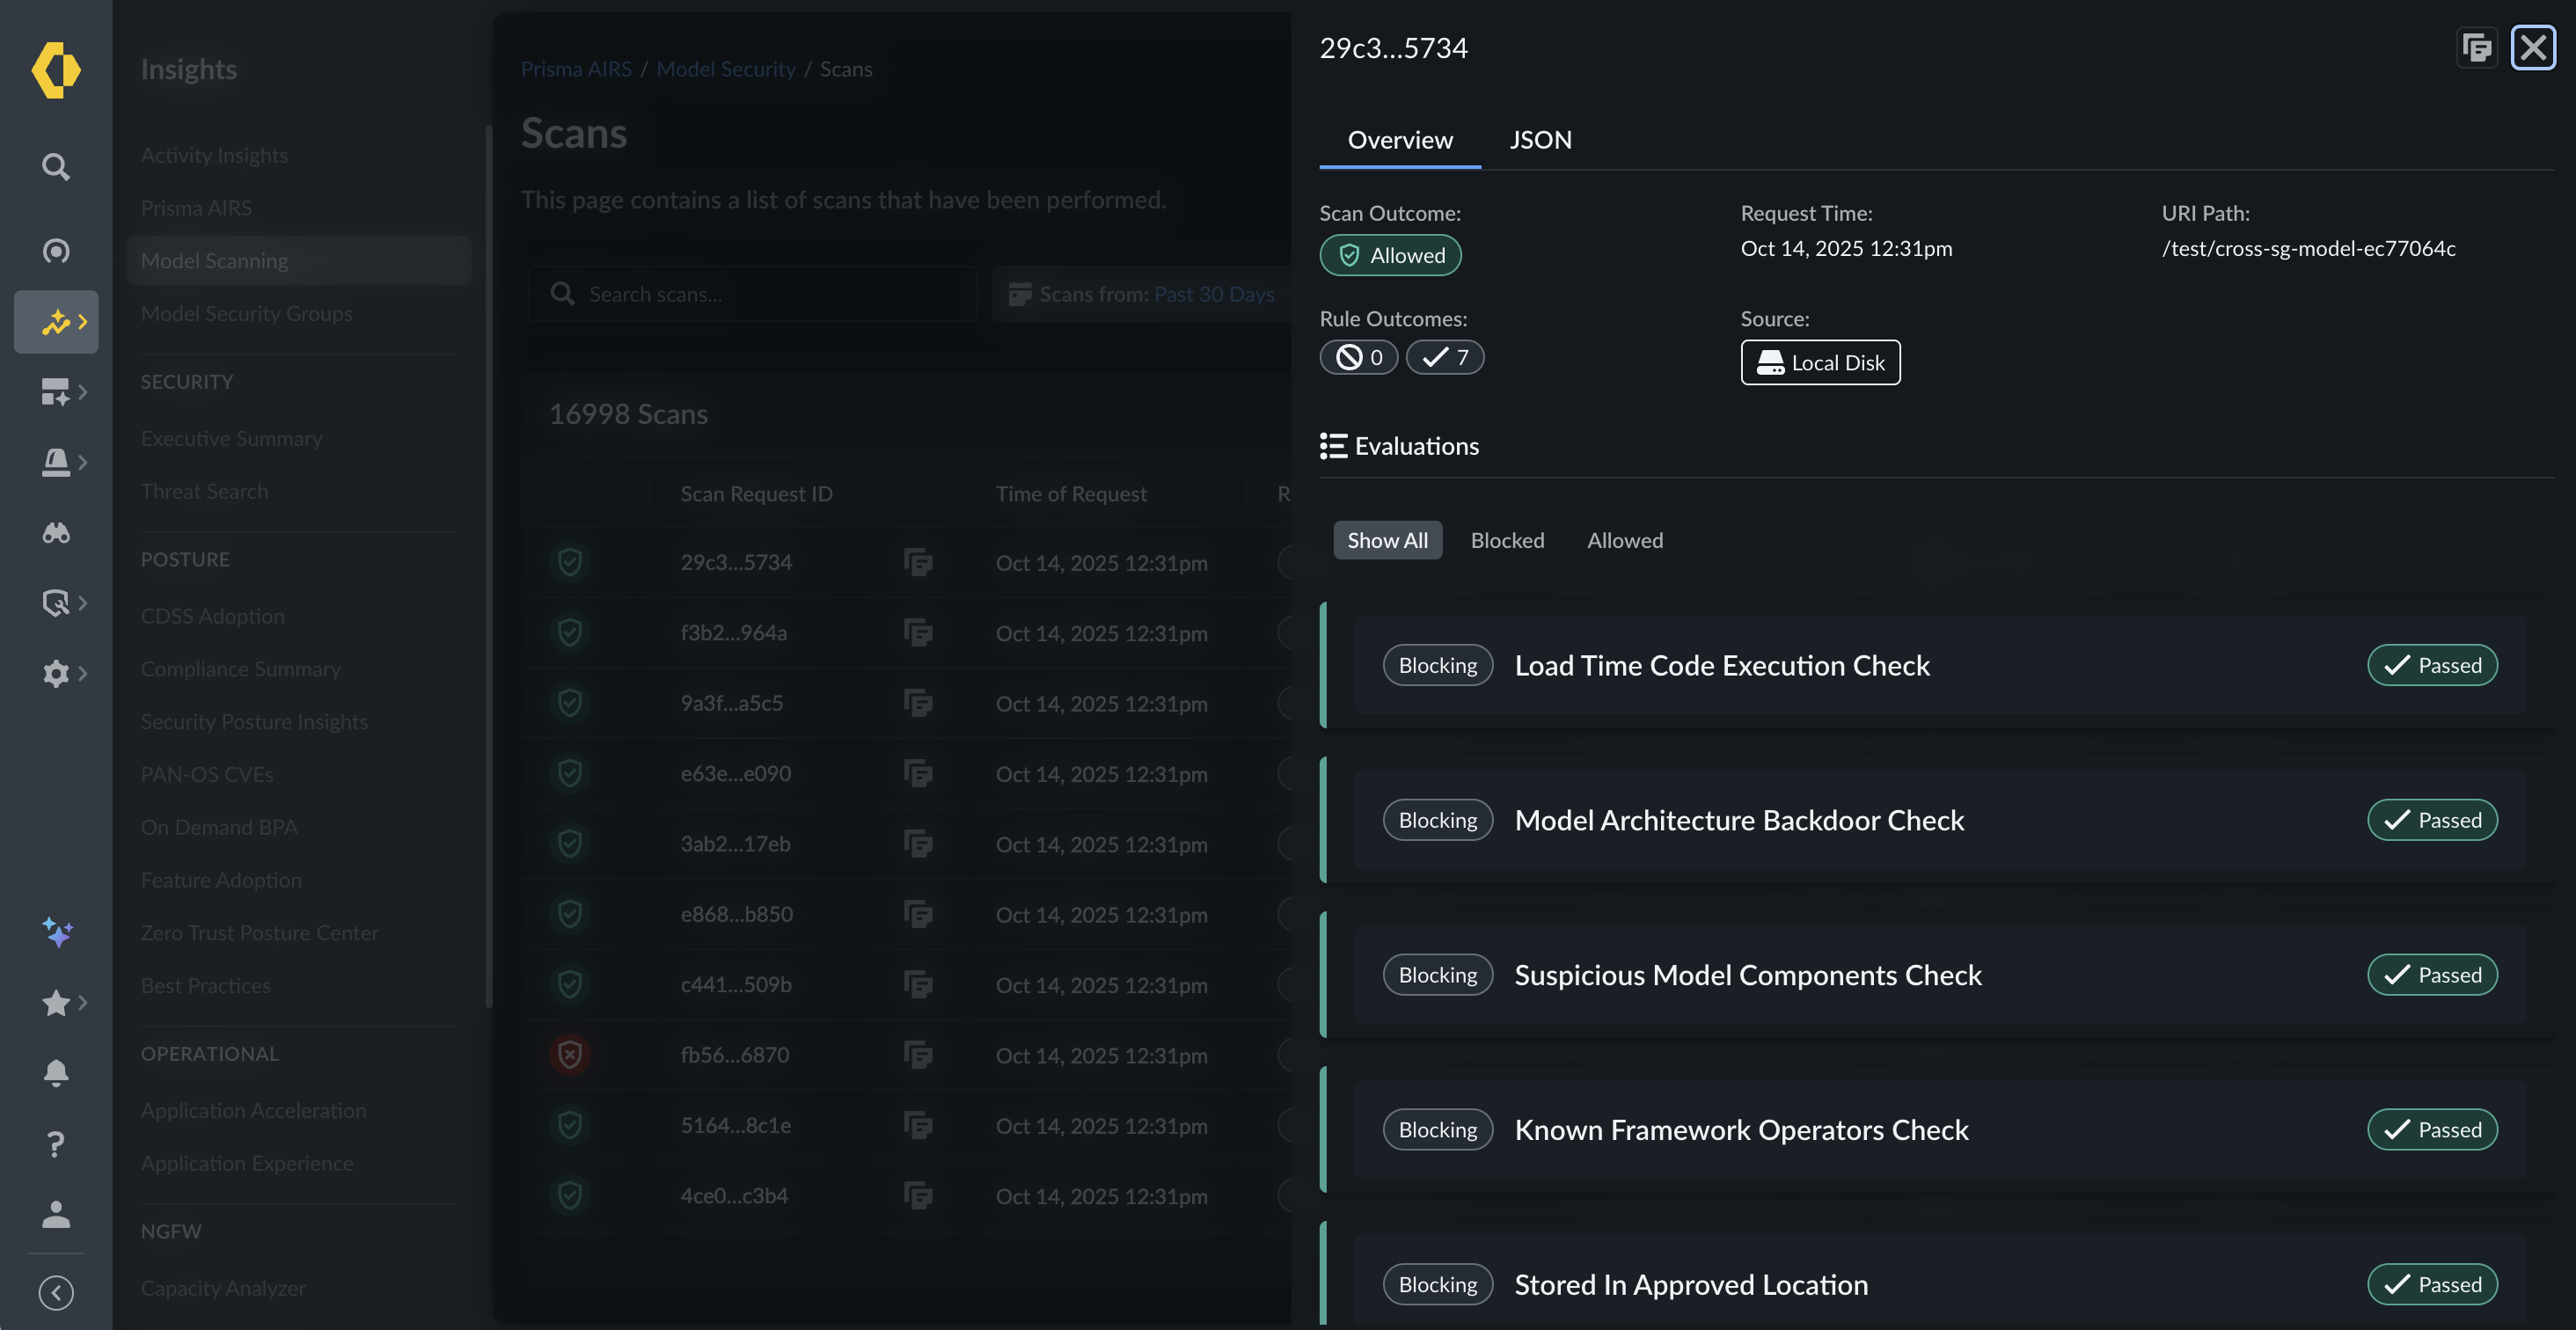Open the user profile icon

(x=56, y=1214)
